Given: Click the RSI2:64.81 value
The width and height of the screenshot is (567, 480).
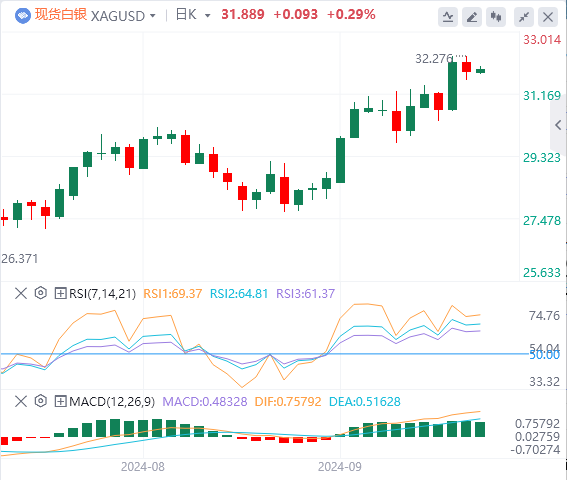Looking at the screenshot, I should click(239, 293).
